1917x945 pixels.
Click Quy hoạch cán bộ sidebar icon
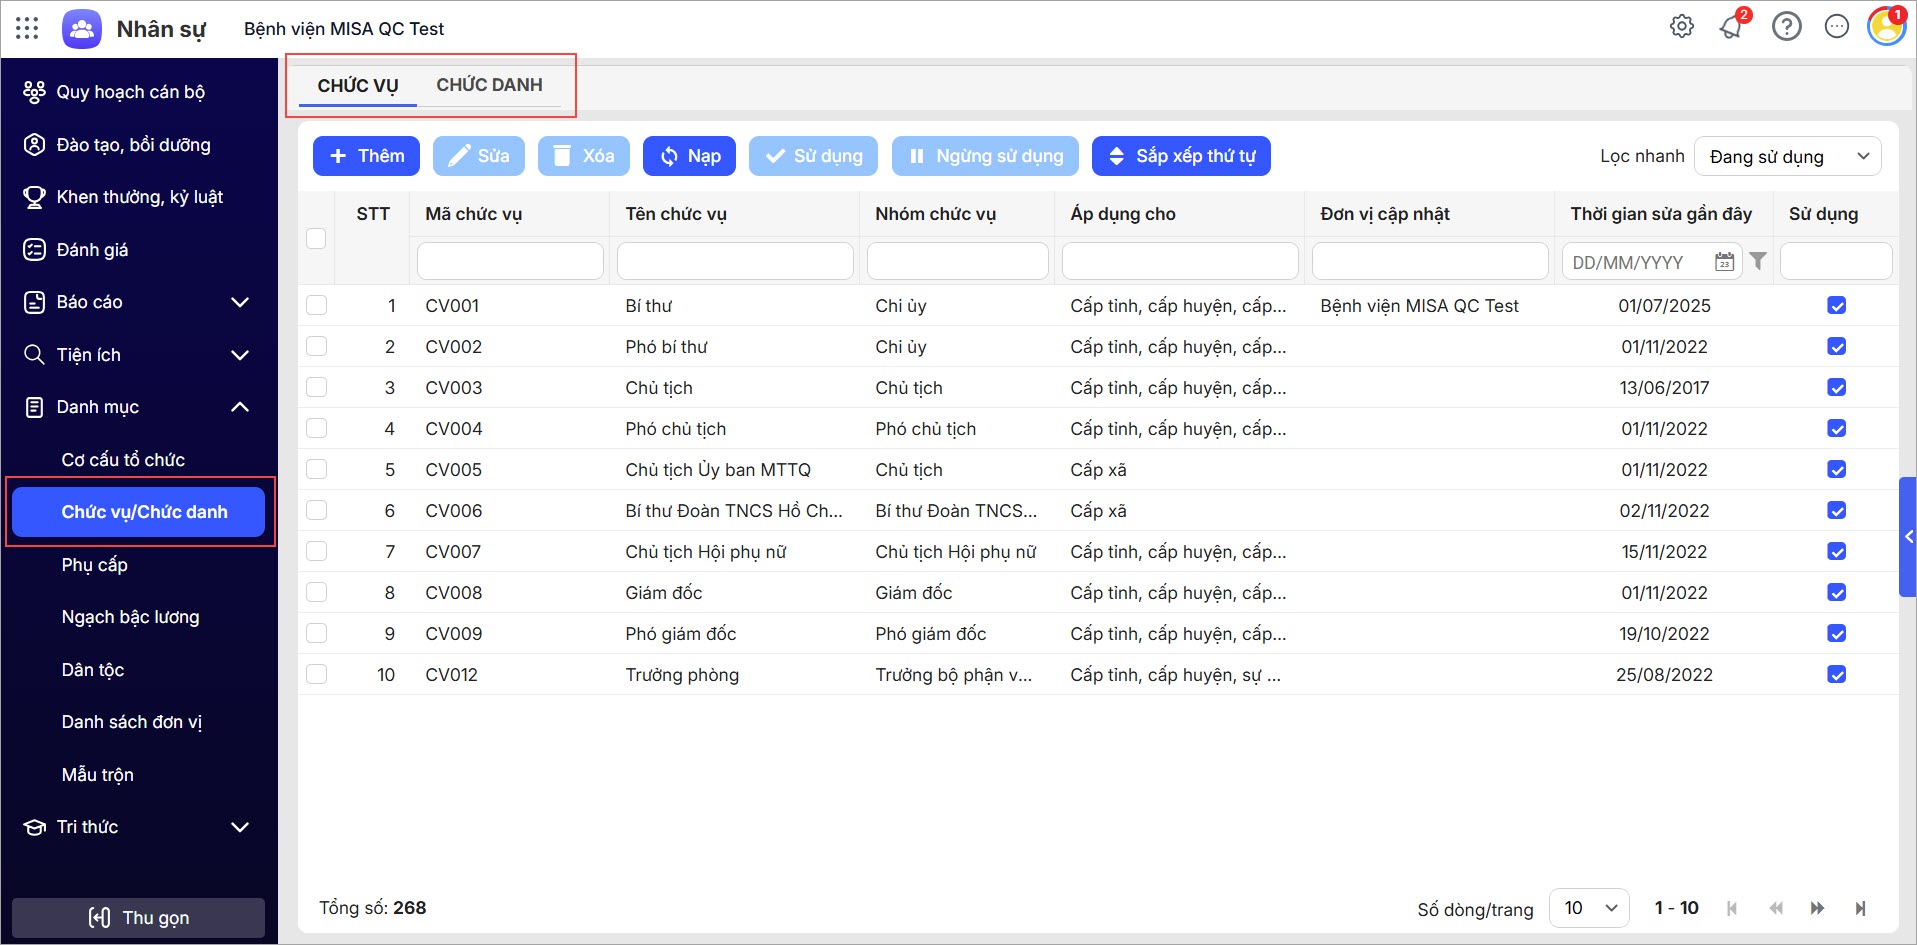click(34, 92)
